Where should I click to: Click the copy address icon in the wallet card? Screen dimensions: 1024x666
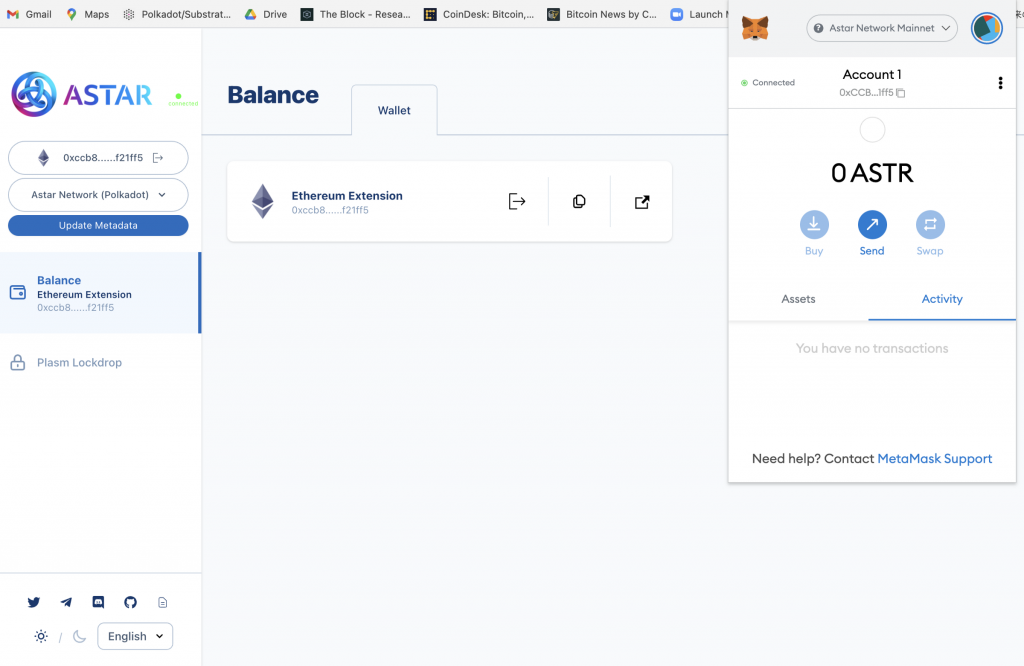[579, 202]
